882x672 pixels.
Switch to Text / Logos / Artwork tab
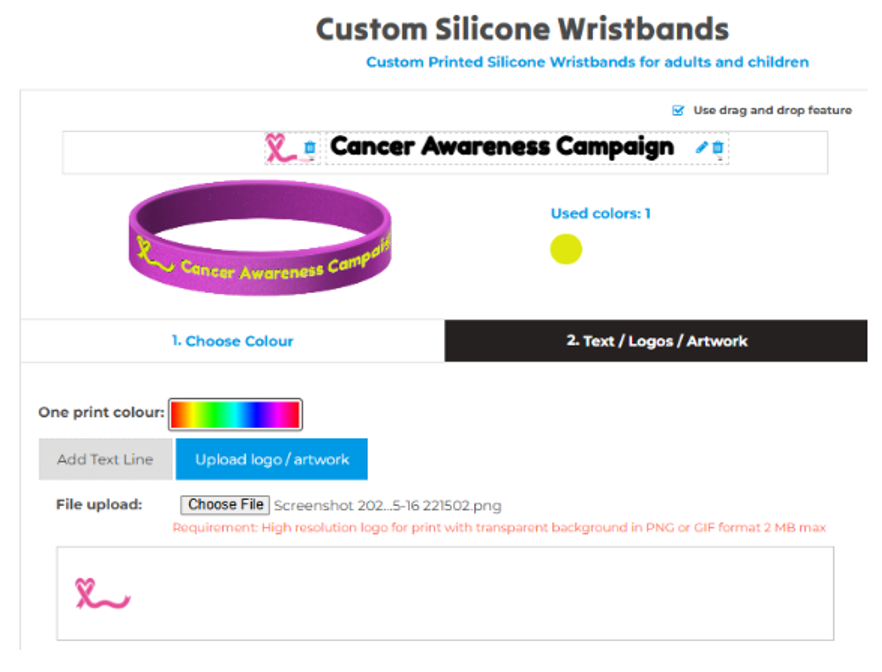coord(656,341)
